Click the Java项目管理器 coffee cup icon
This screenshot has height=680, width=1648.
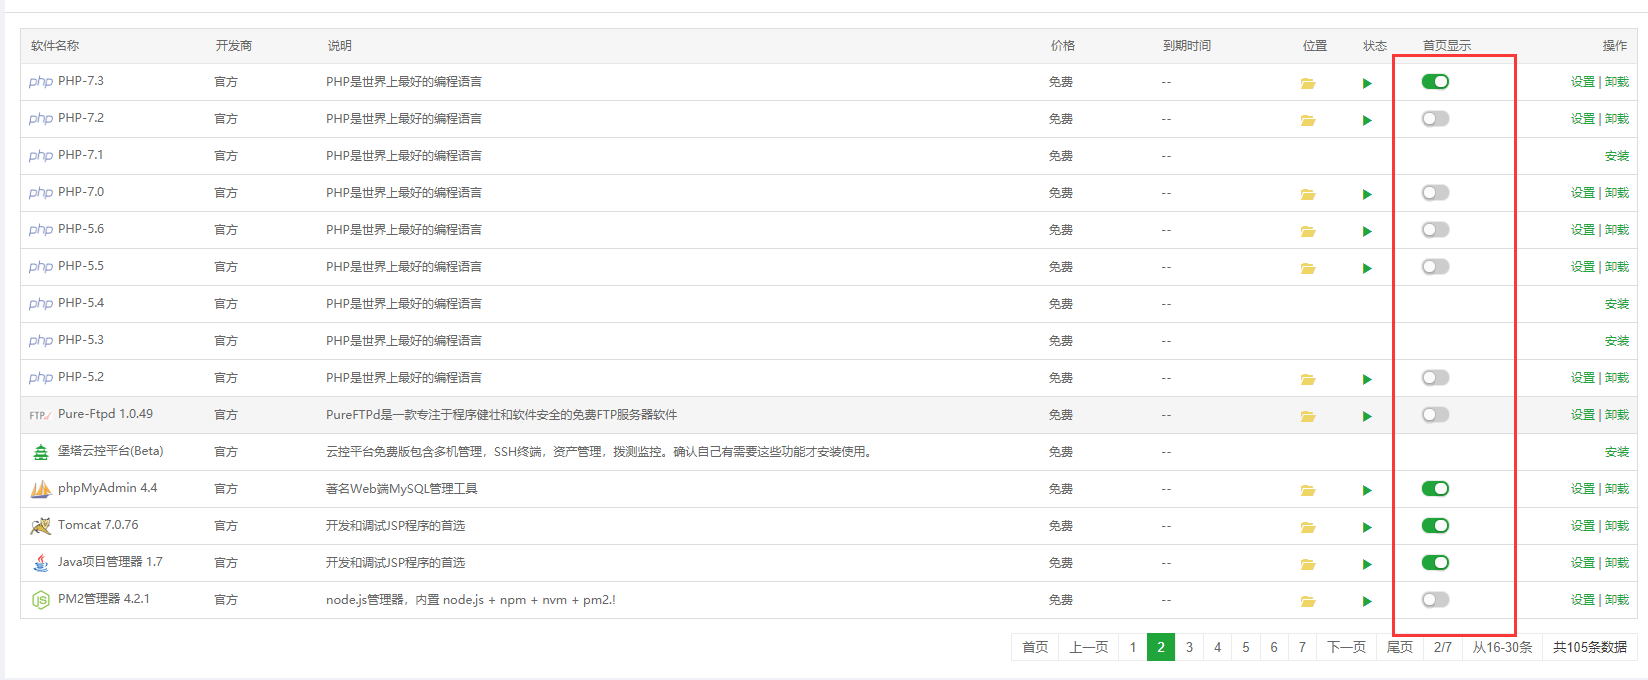40,563
